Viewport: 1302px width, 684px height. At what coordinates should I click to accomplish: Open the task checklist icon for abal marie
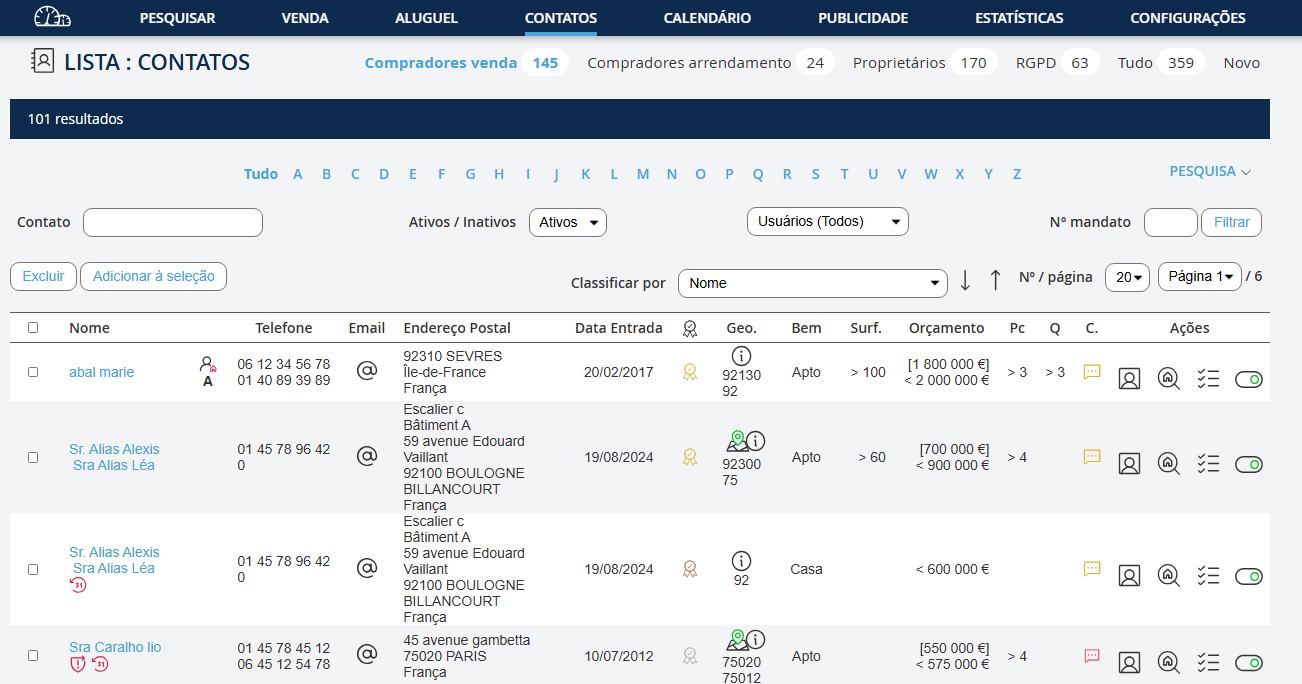tap(1208, 379)
